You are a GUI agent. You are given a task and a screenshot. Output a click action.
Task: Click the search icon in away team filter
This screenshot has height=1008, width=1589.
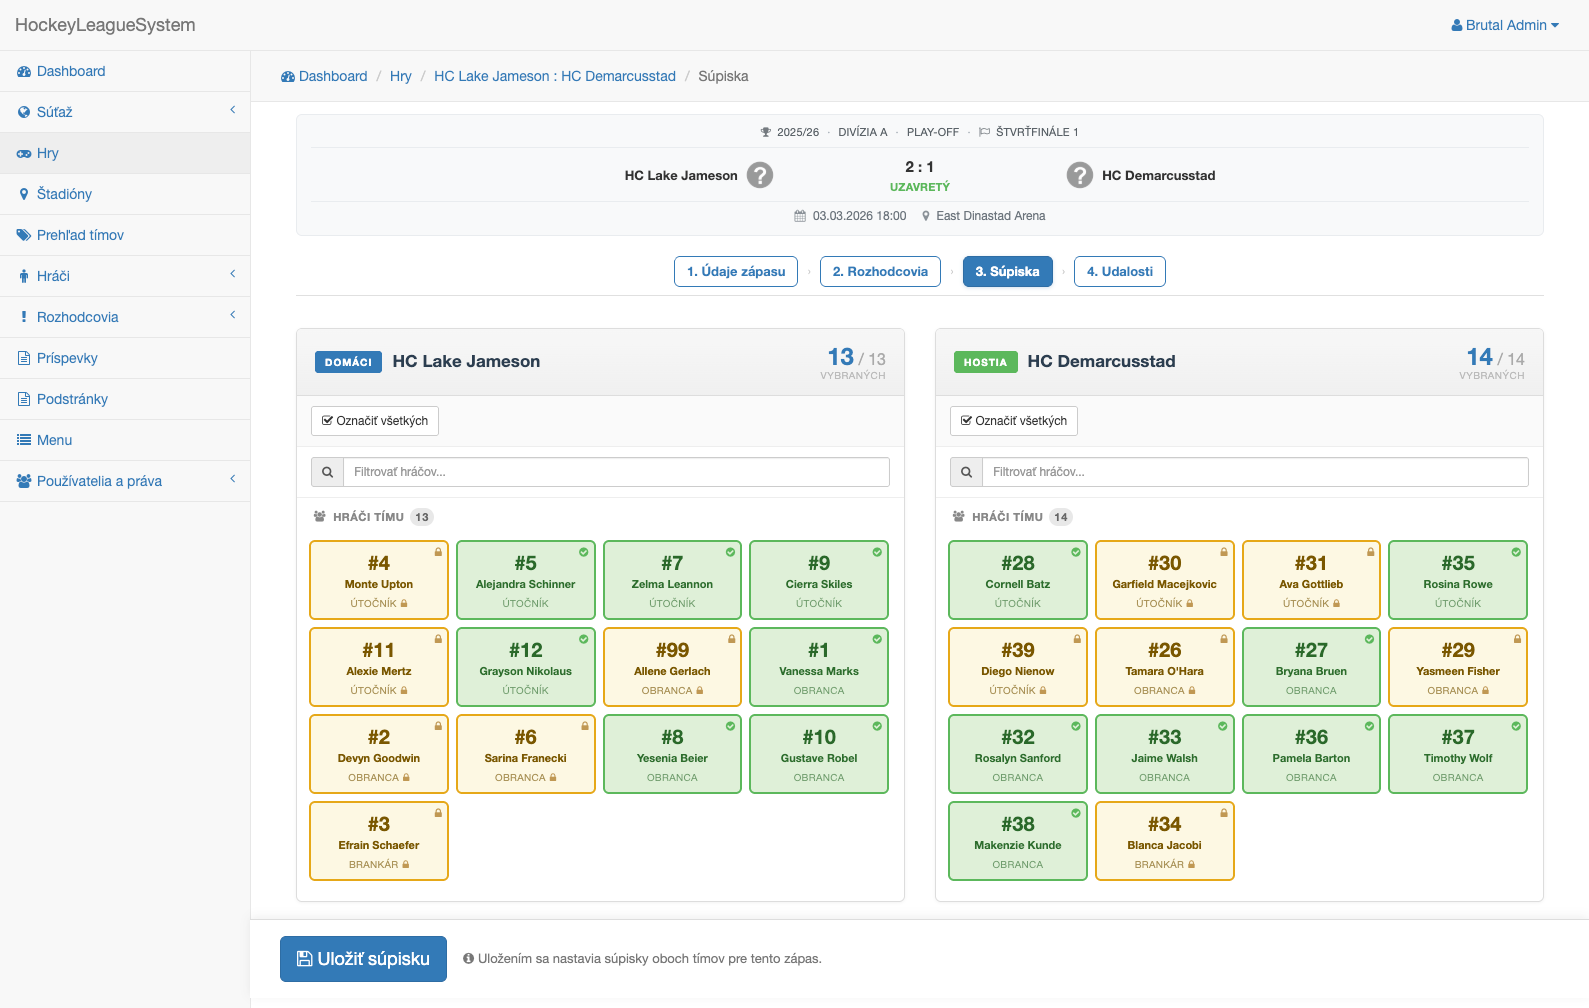coord(966,472)
